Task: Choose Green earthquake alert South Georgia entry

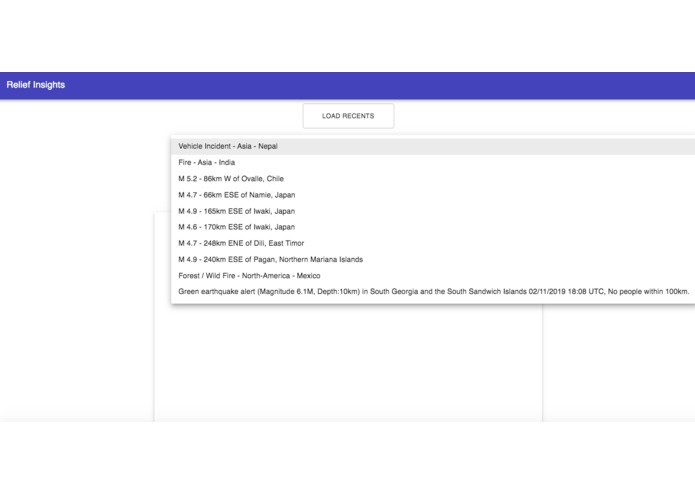Action: tap(433, 292)
